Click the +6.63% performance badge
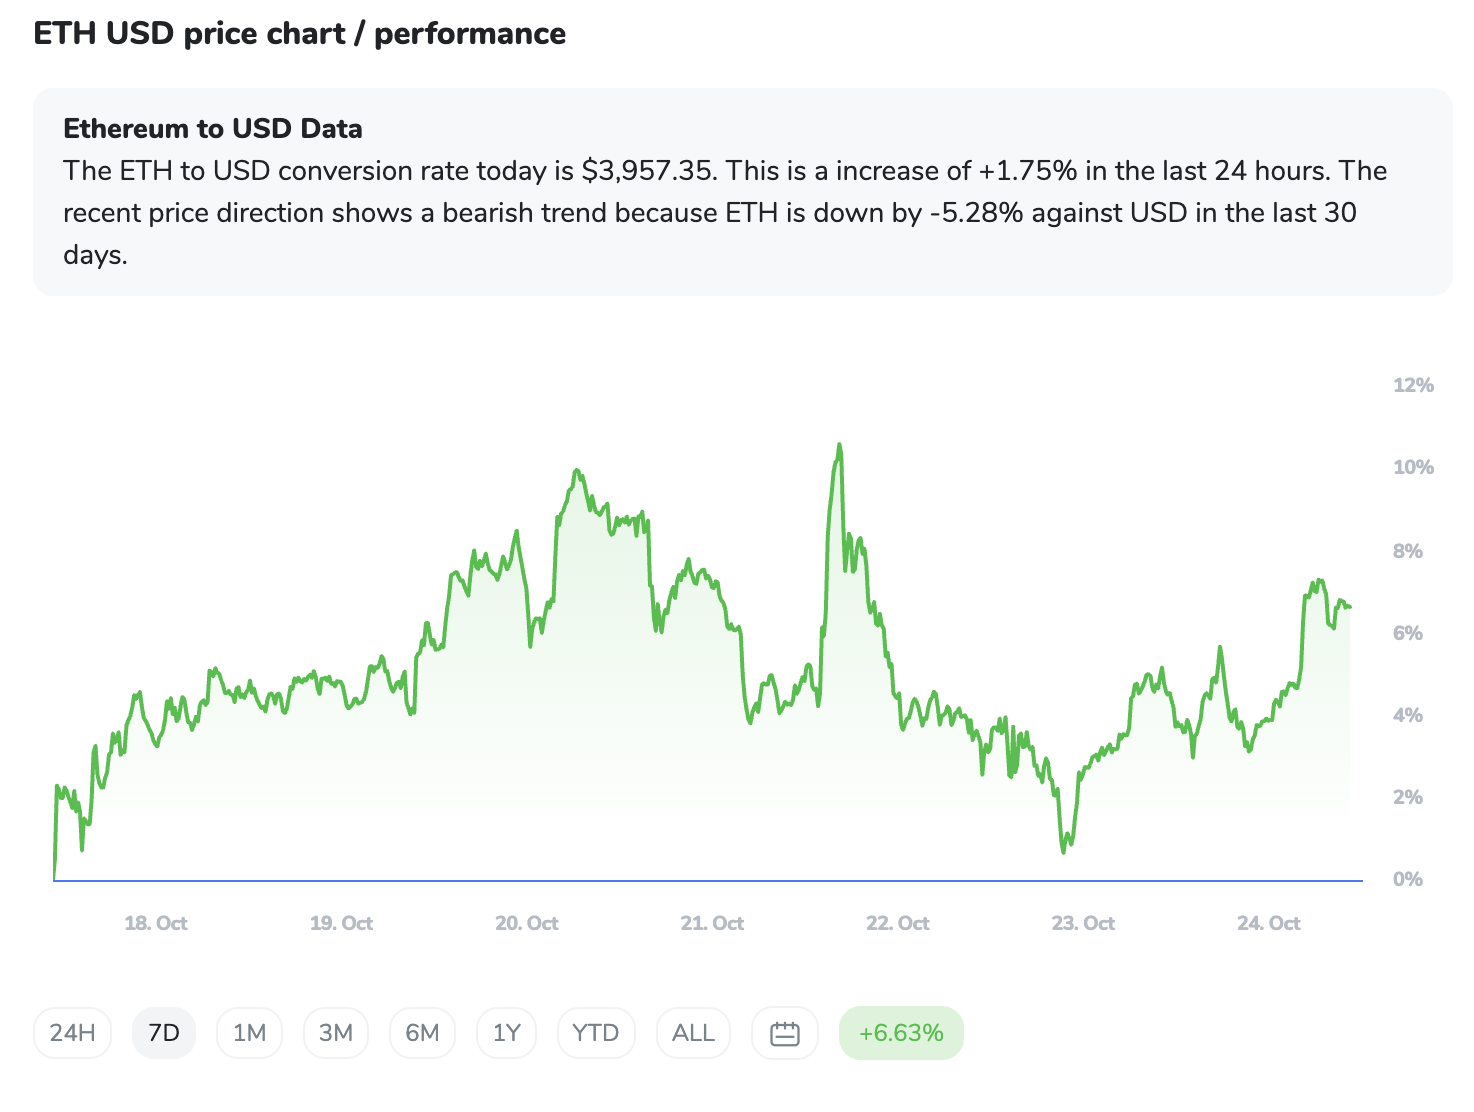Screen dimensions: 1474x1112 coord(901,1033)
